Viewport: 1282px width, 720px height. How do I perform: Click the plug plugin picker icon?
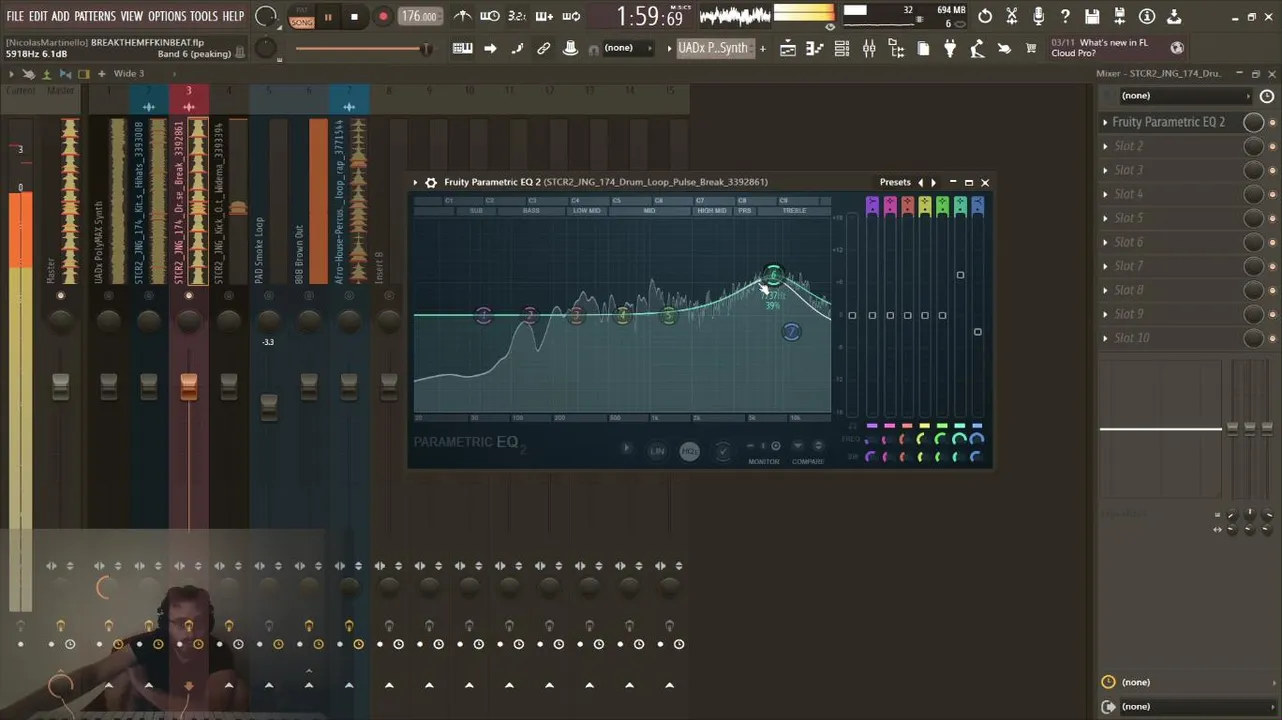coord(950,48)
